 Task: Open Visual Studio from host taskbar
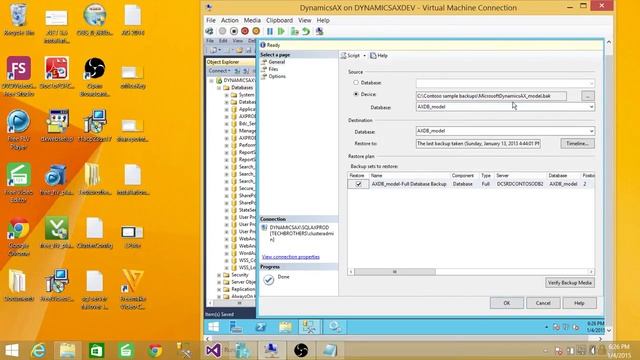pos(213,350)
